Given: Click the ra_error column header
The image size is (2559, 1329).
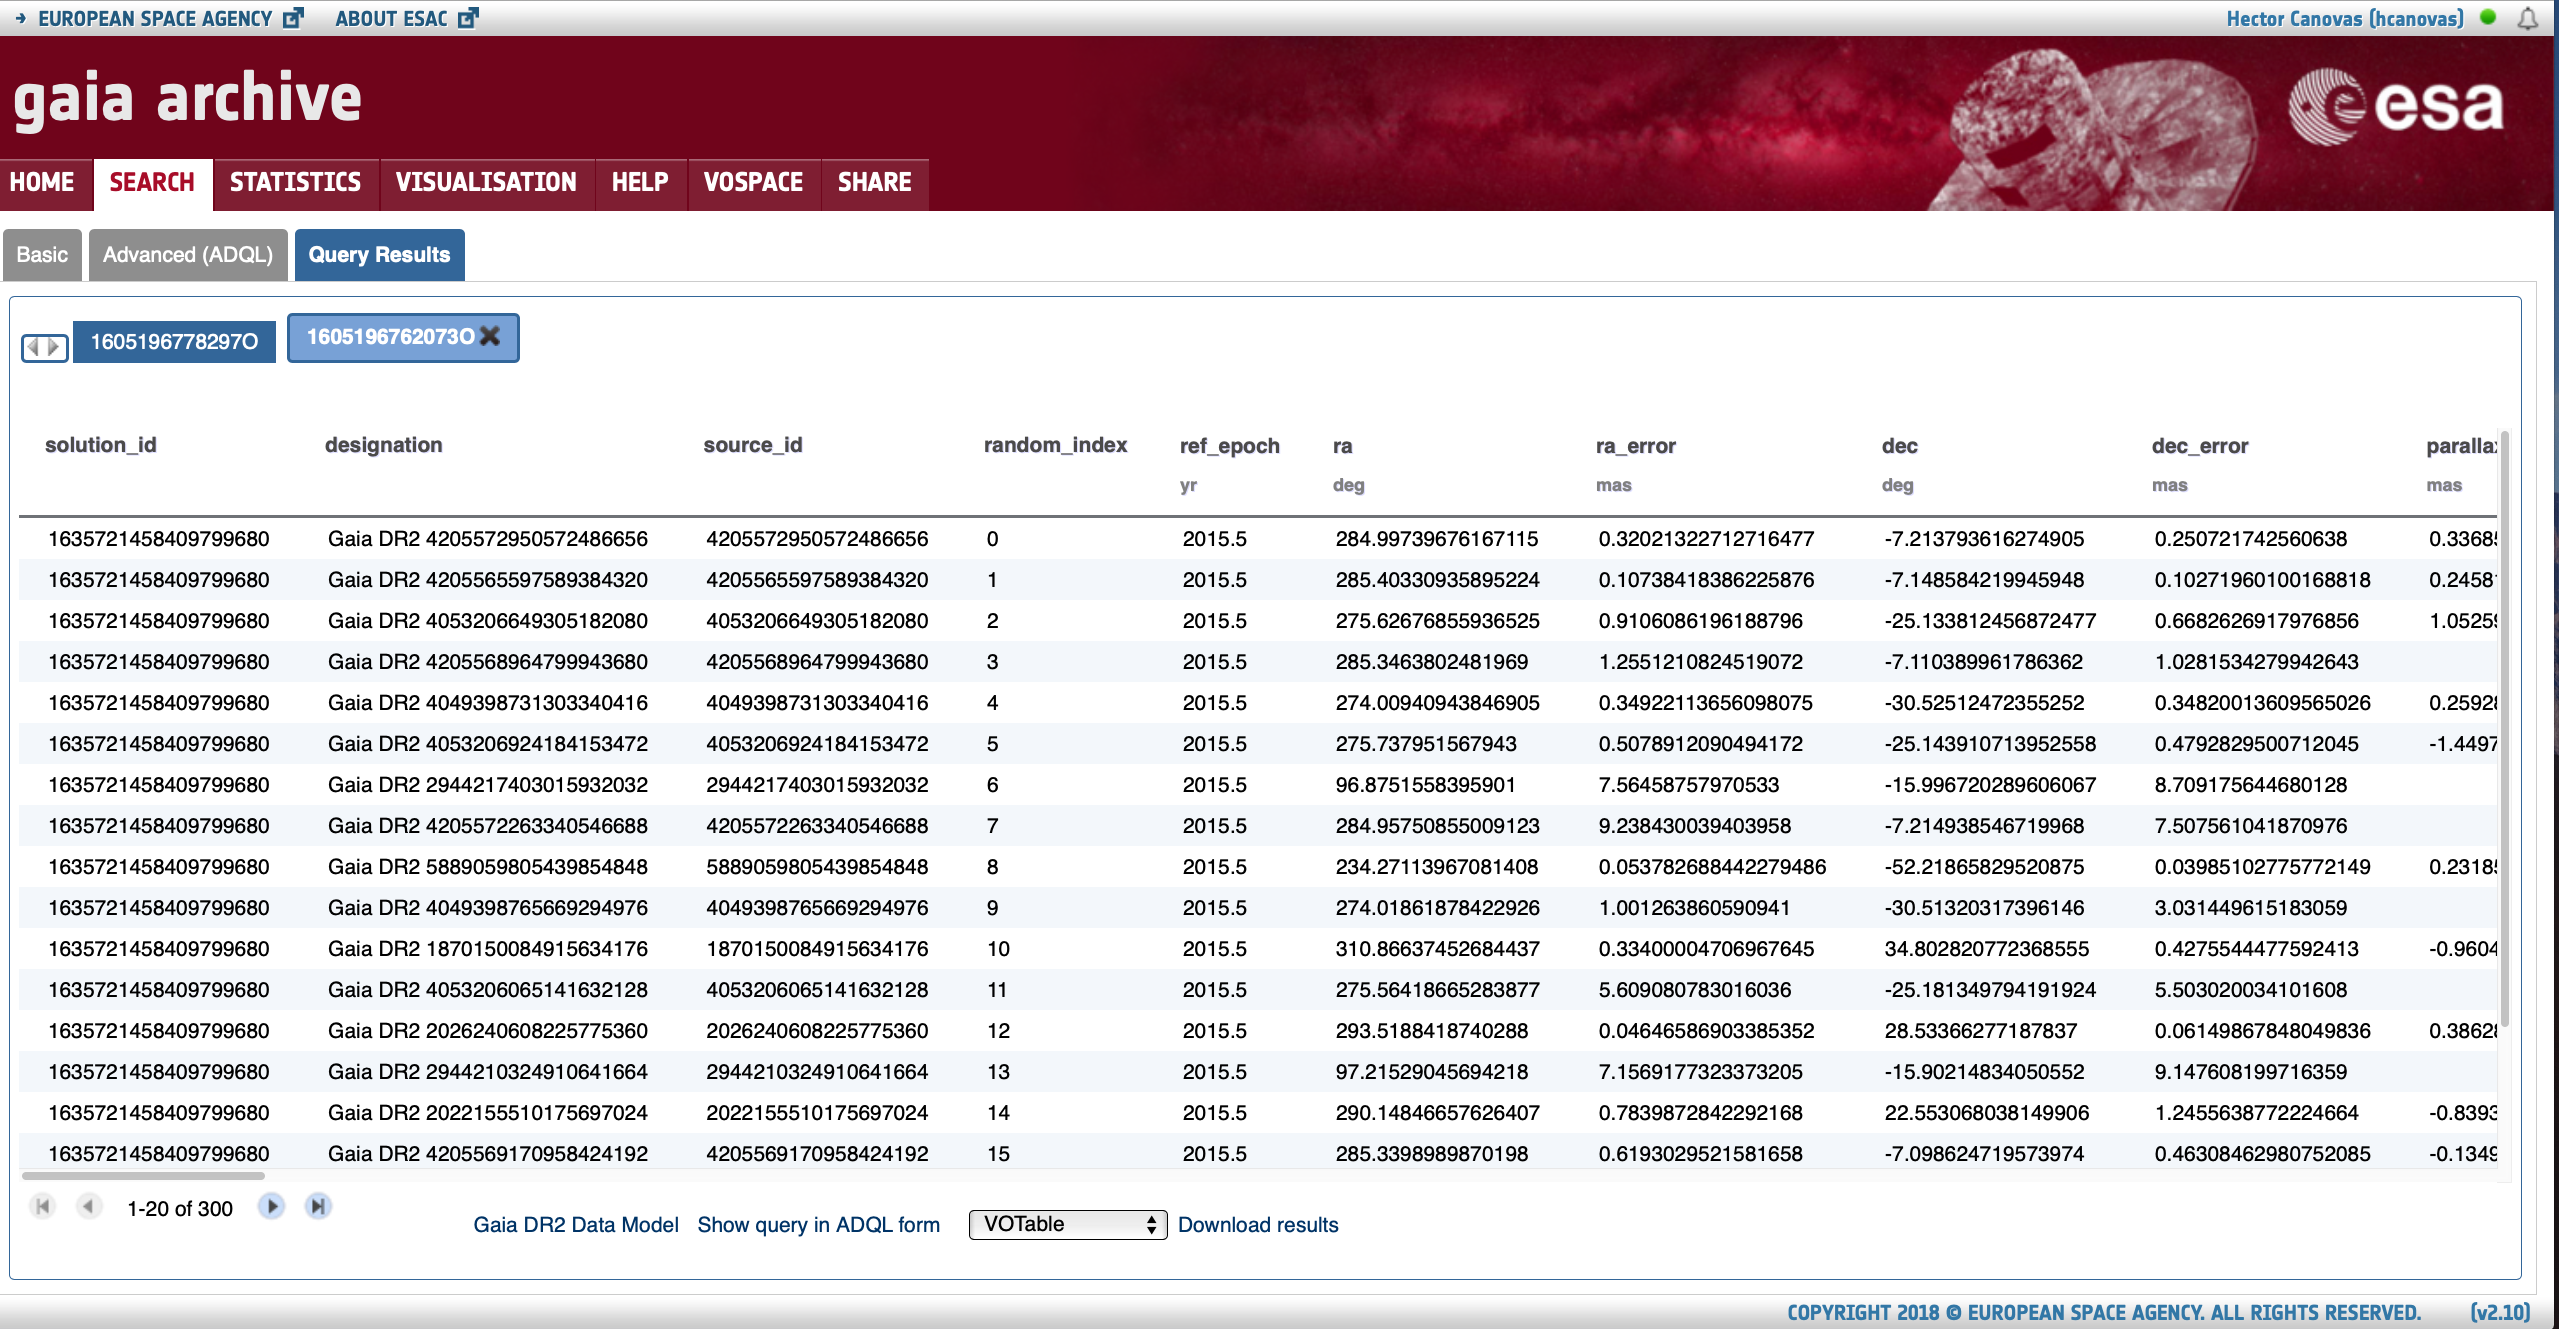Looking at the screenshot, I should click(x=1636, y=446).
